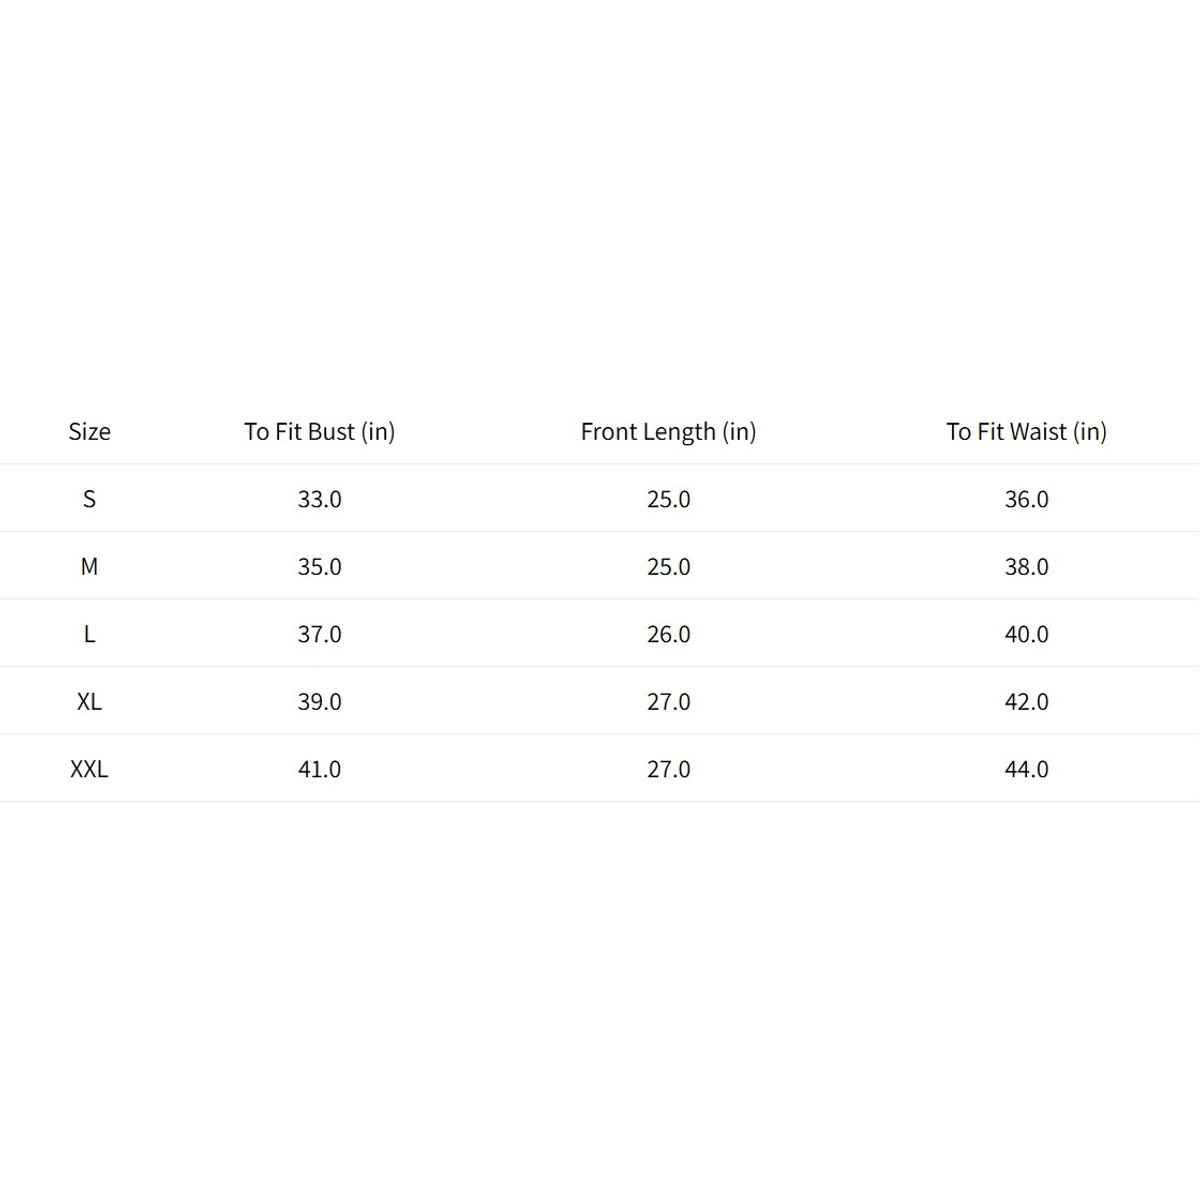Click the To Fit Bust (in) header
This screenshot has height=1200, width=1200.
(x=320, y=432)
